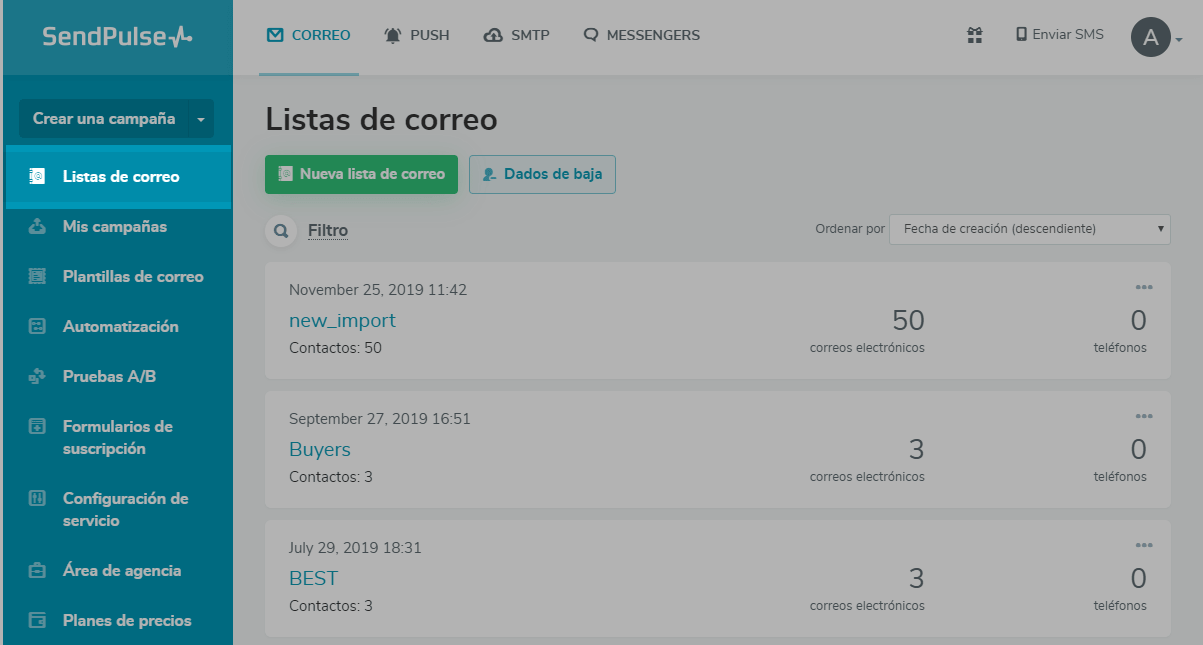
Task: Open three-dots menu for new_import list
Action: pyautogui.click(x=1144, y=288)
